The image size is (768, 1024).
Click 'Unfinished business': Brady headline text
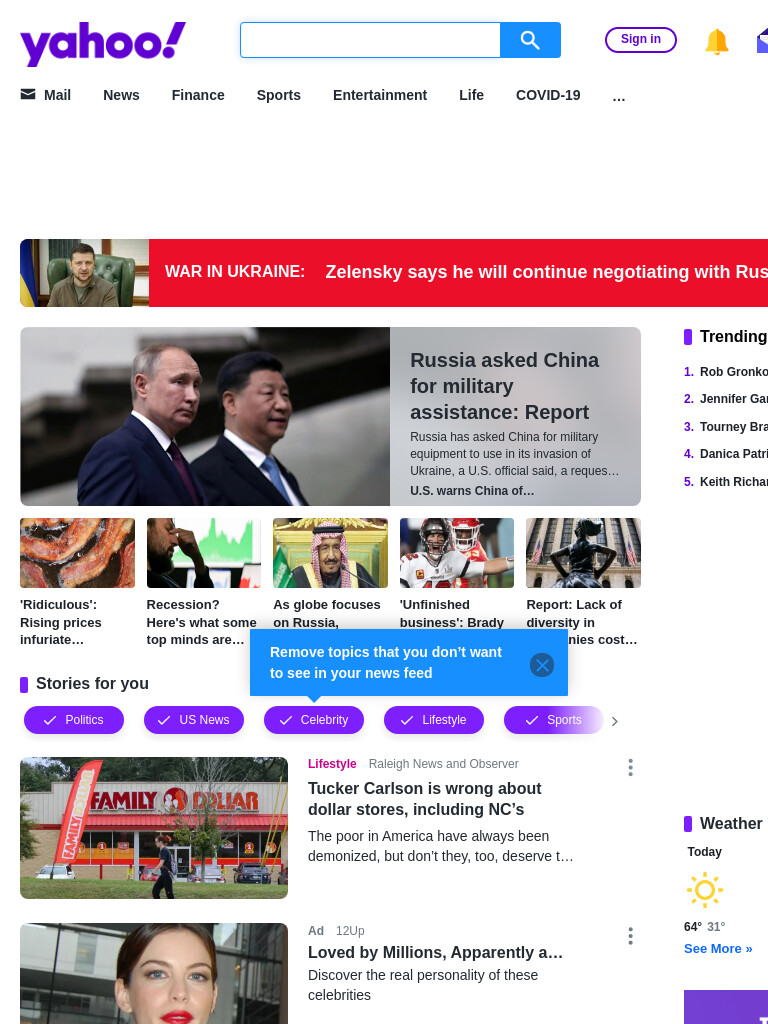coord(452,613)
